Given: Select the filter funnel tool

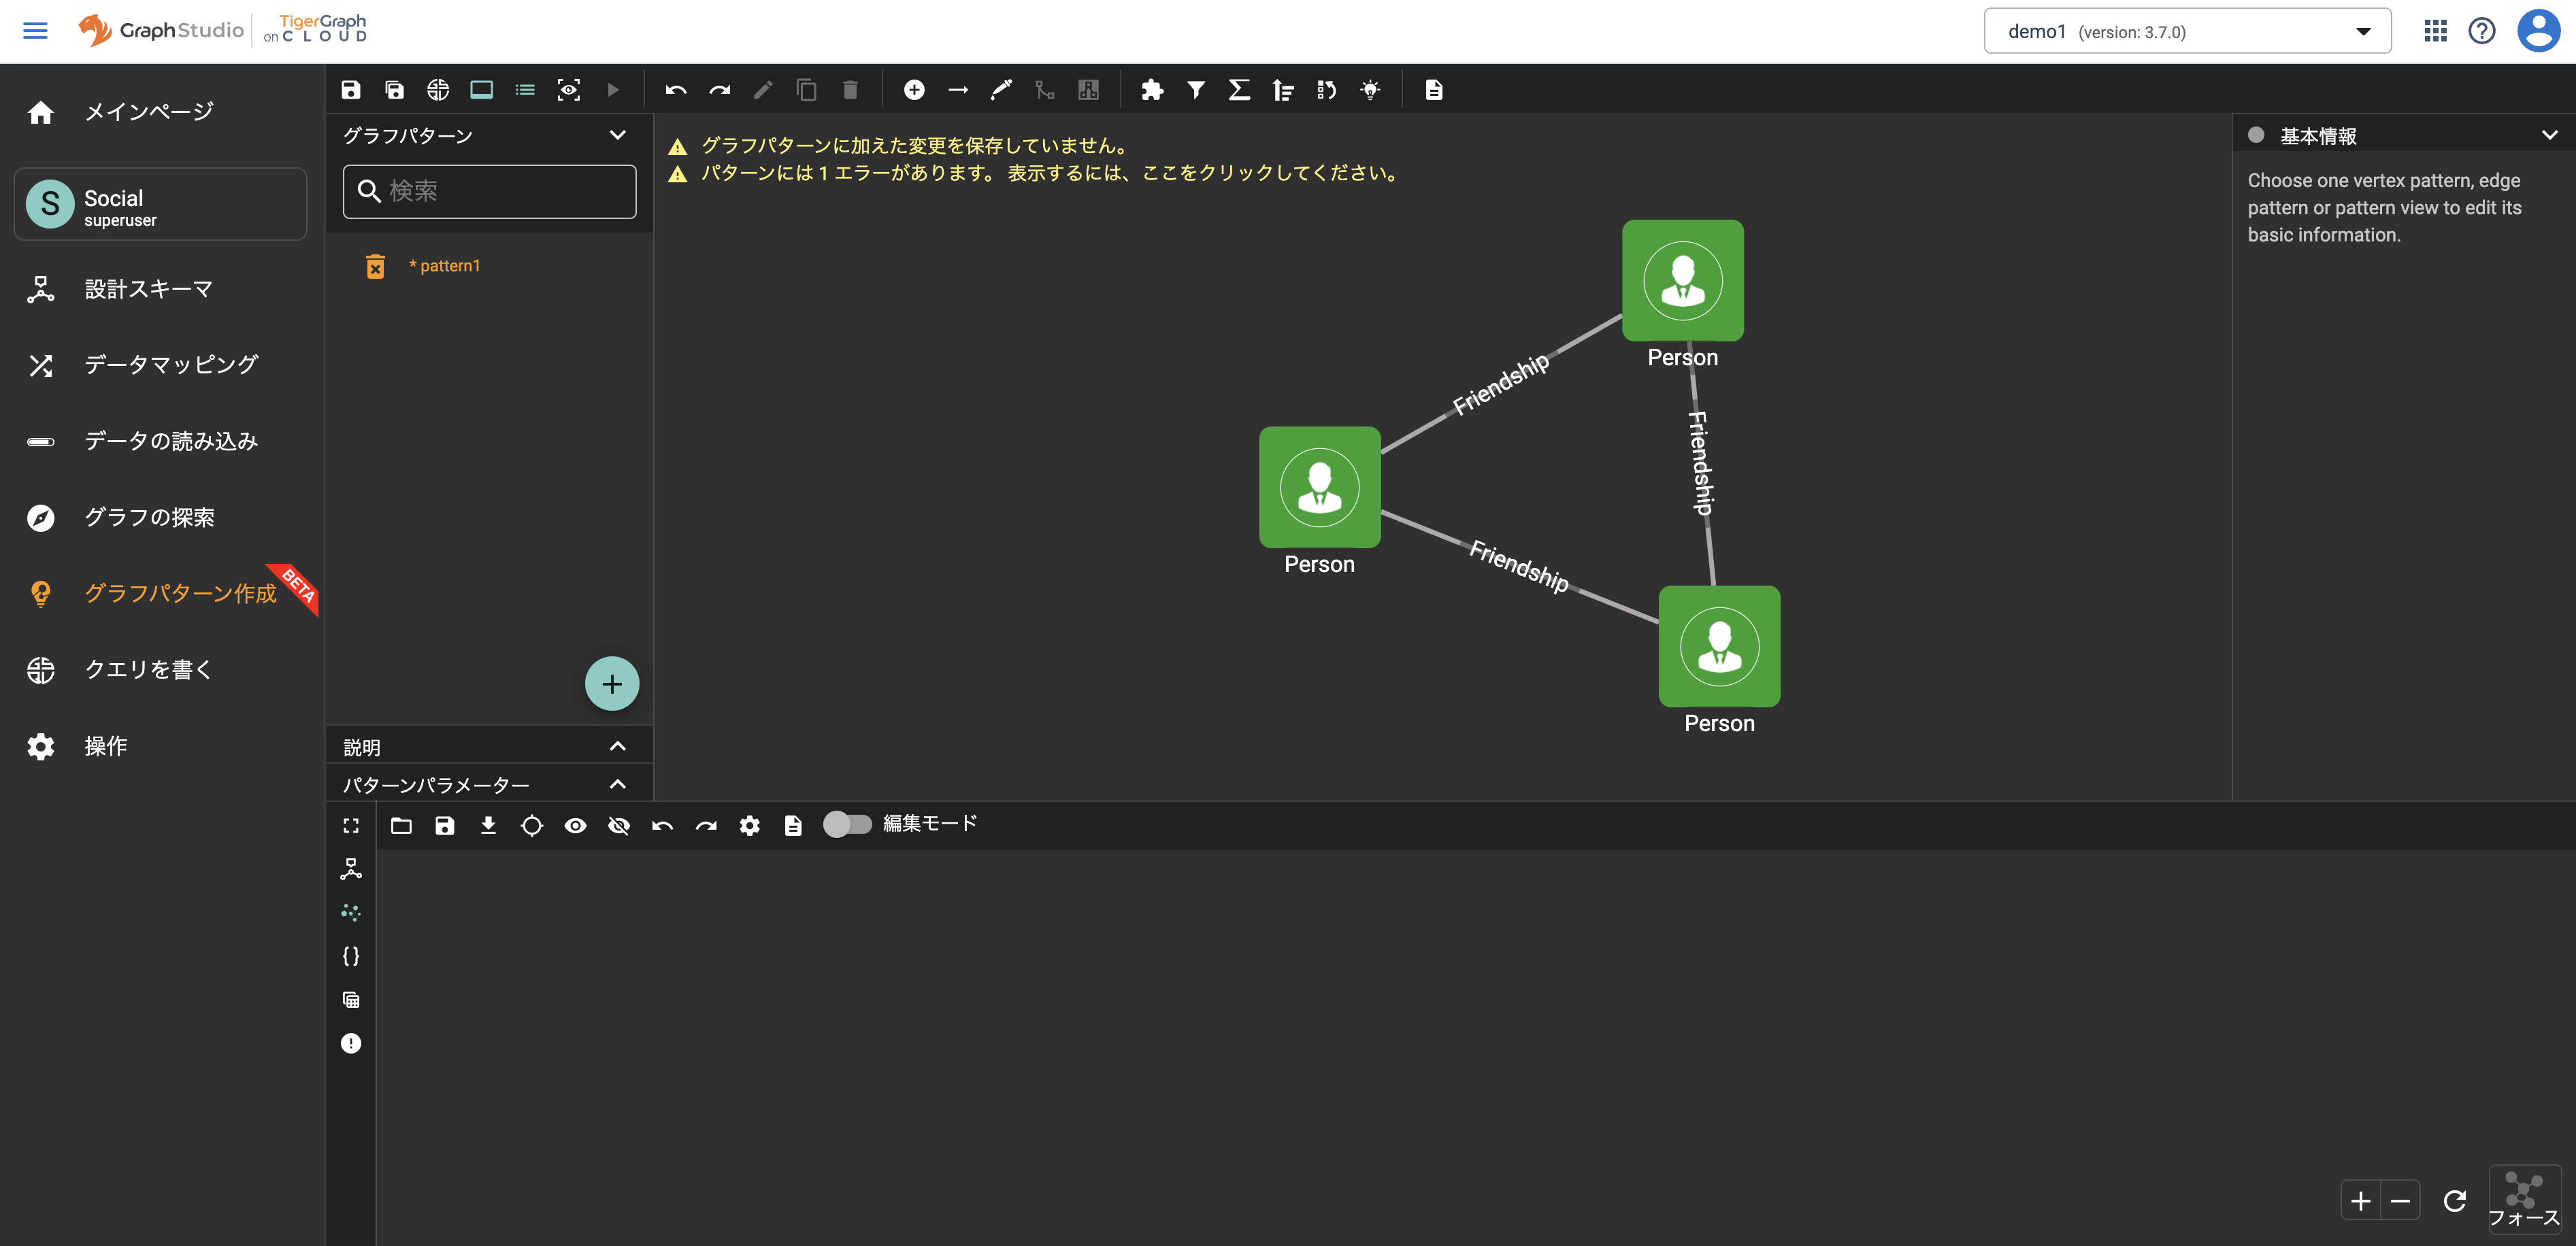Looking at the screenshot, I should (1195, 90).
